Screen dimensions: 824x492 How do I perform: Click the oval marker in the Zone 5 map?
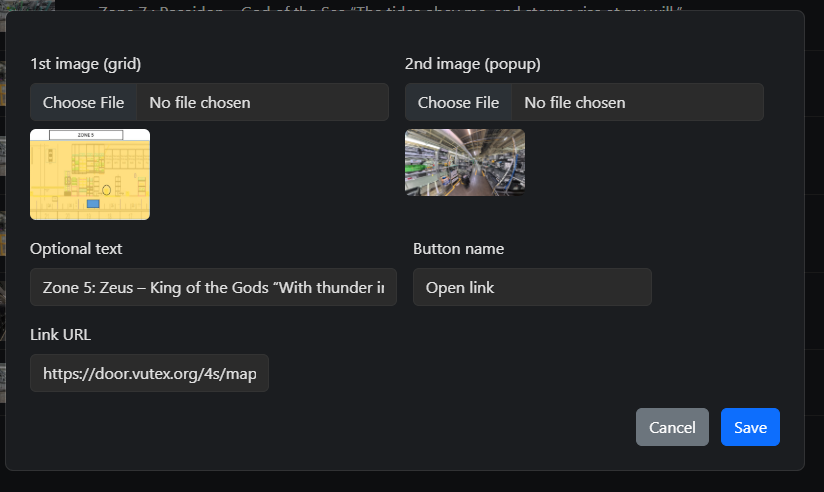pos(106,188)
